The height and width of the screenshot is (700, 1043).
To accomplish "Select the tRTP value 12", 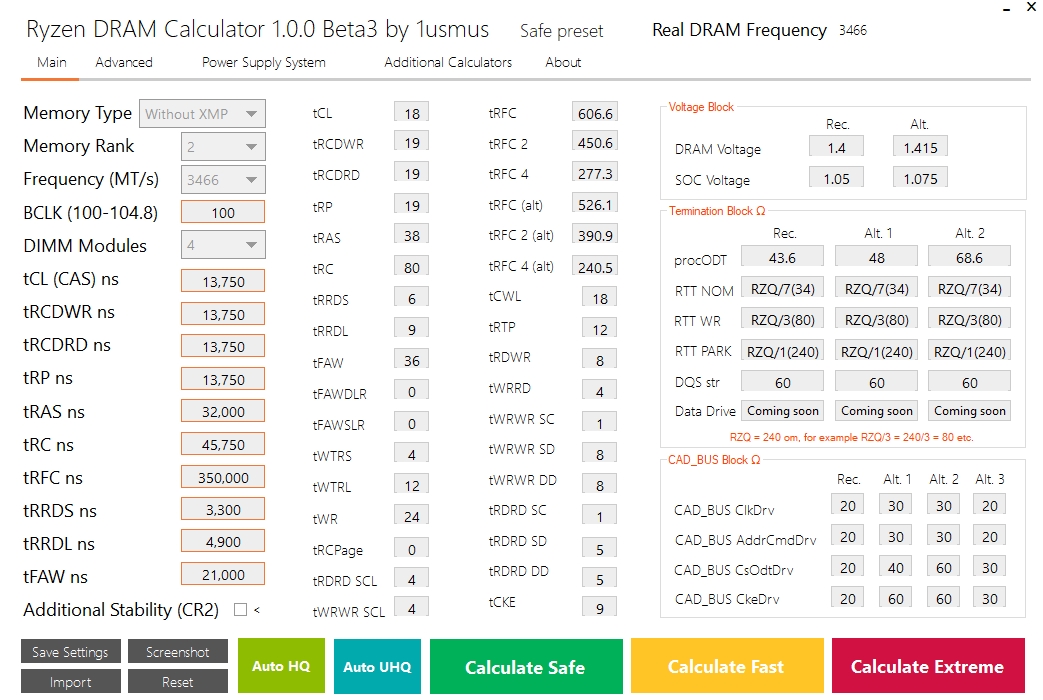I will coord(599,329).
